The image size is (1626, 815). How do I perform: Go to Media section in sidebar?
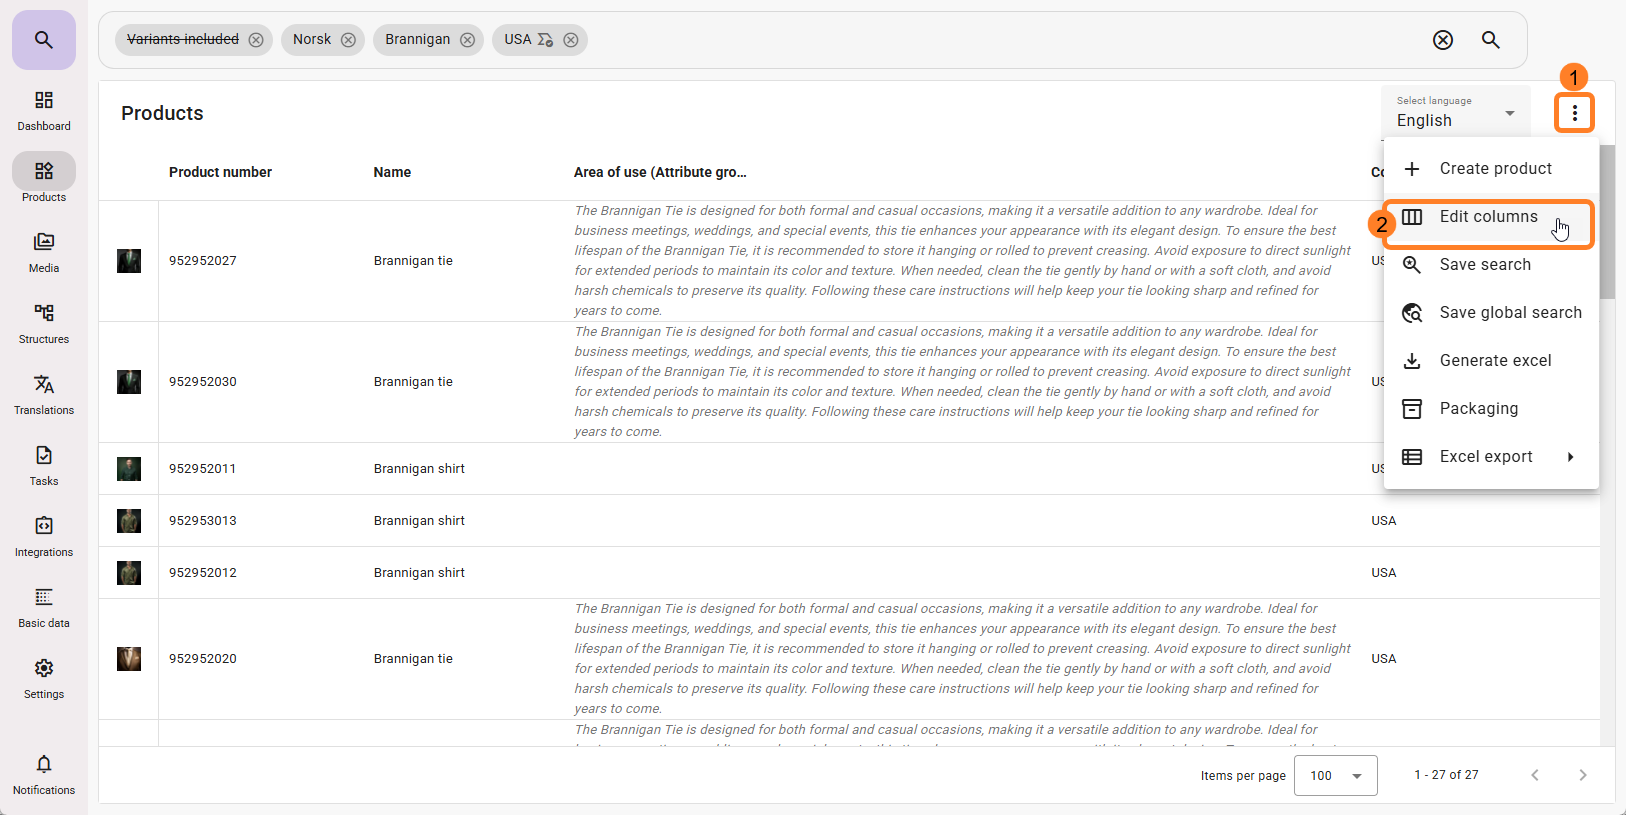44,252
